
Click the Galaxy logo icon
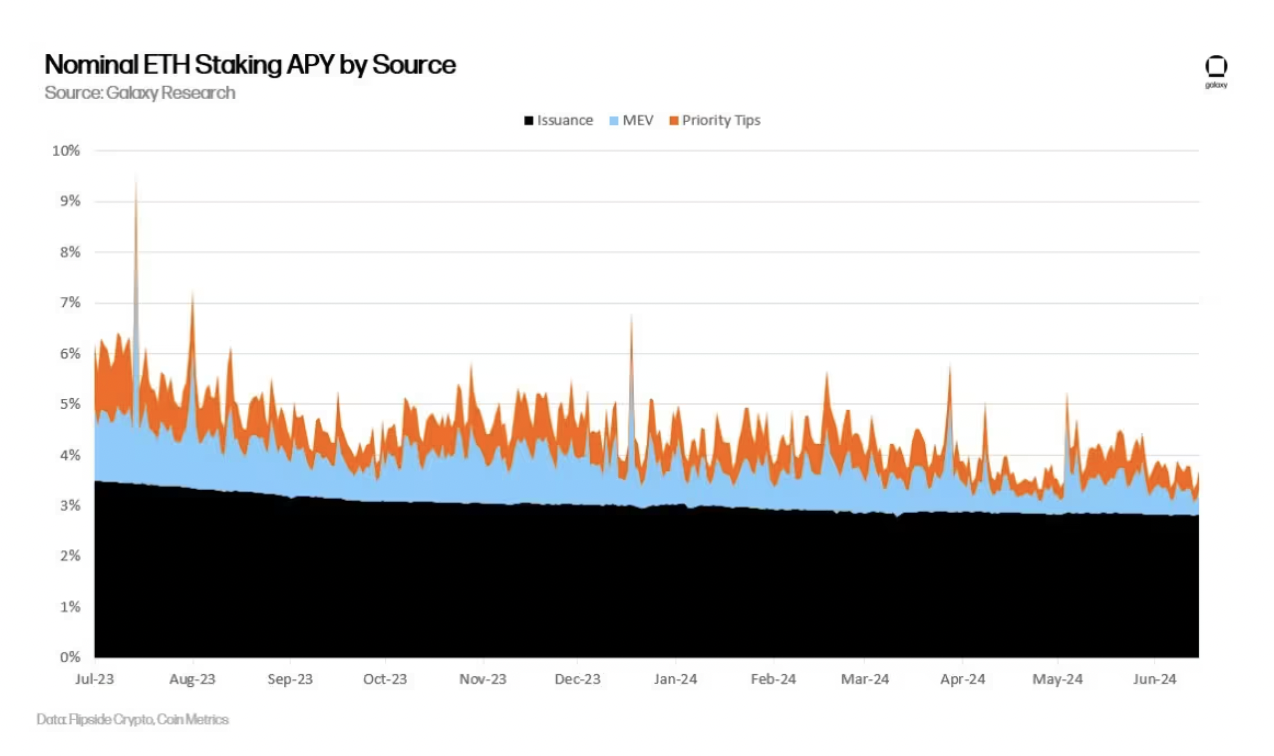(x=1216, y=67)
